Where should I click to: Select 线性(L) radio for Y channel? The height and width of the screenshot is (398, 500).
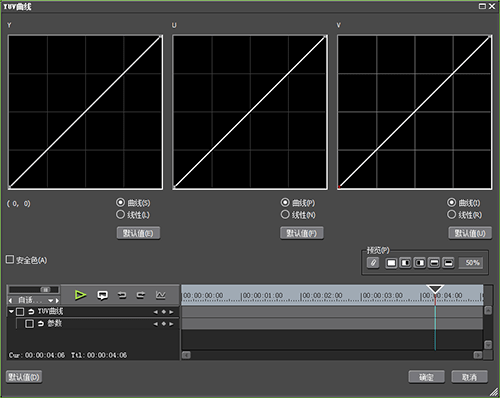(x=120, y=214)
